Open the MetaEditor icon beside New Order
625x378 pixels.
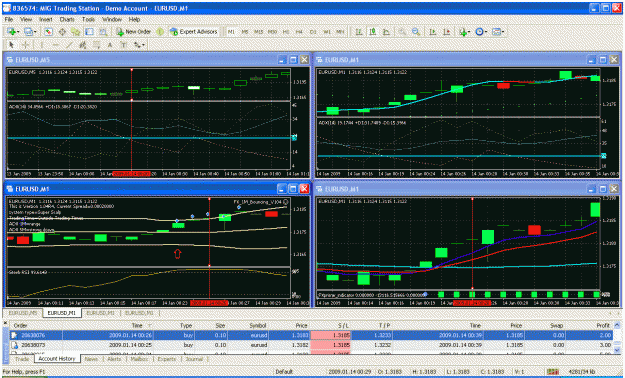click(x=160, y=32)
